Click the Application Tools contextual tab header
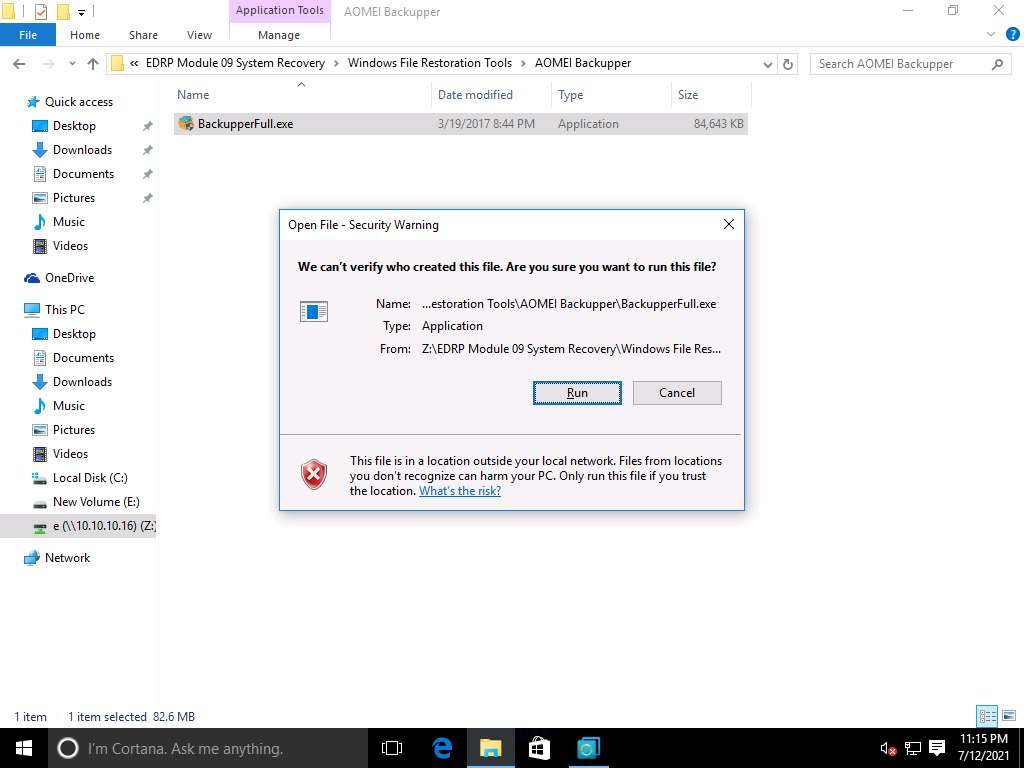The width and height of the screenshot is (1024, 768). (280, 10)
